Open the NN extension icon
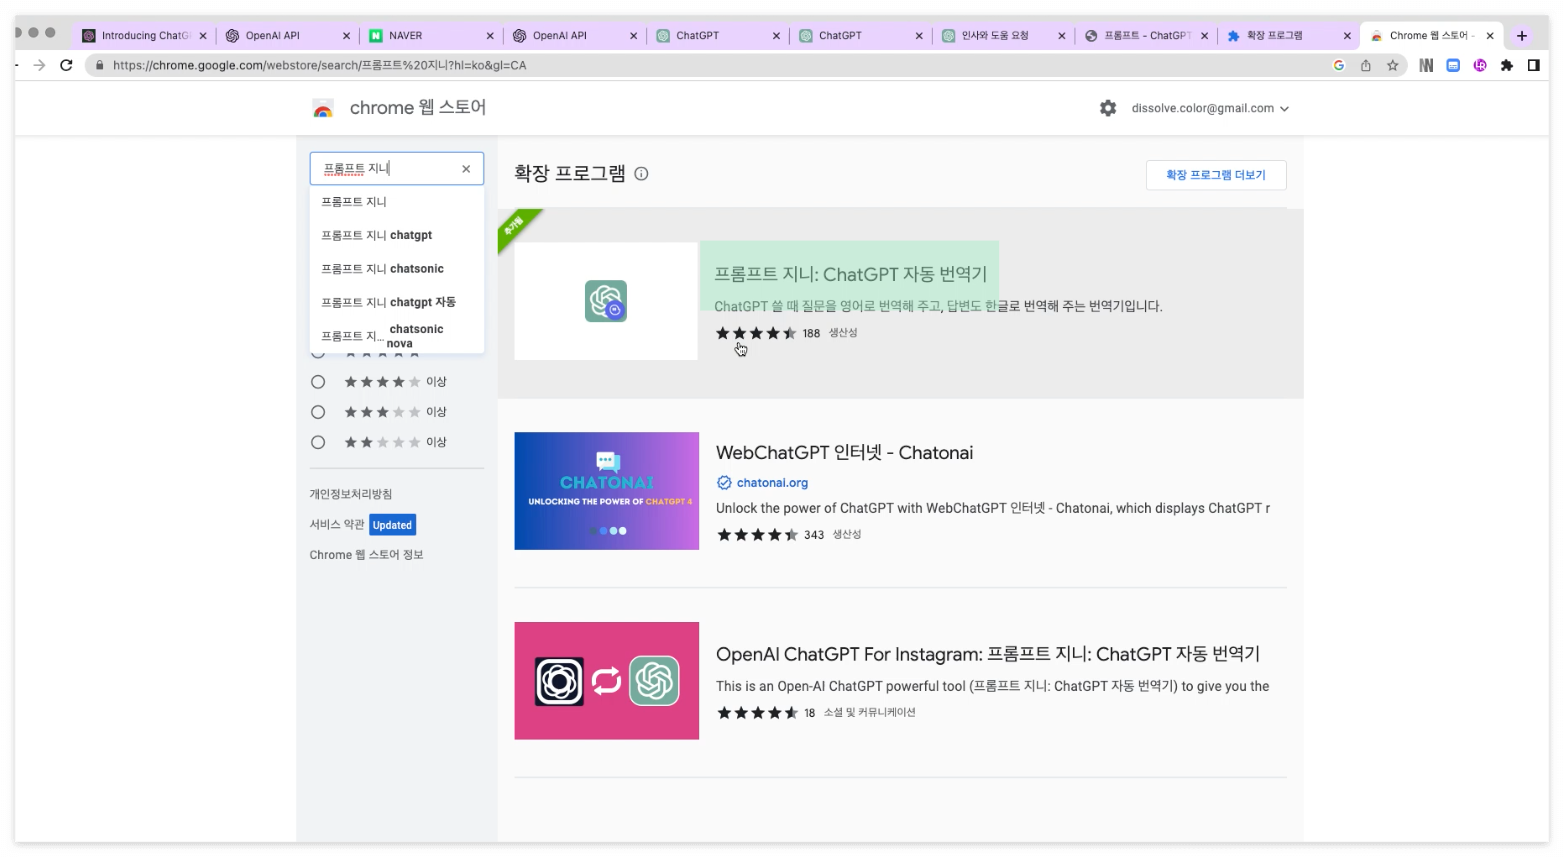The height and width of the screenshot is (857, 1564). coord(1426,65)
